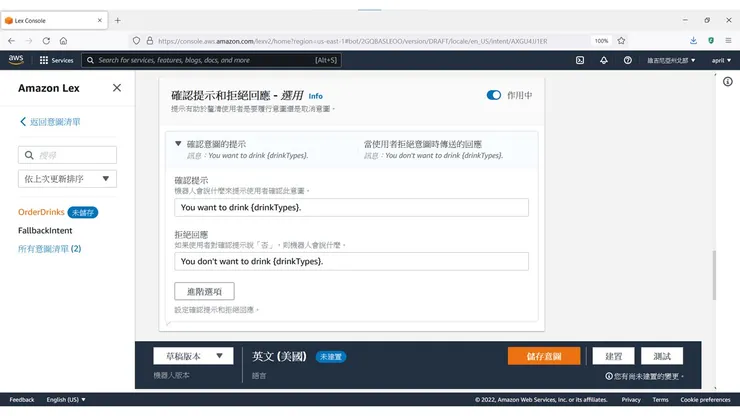Toggle the confirmation prompt active switch
The height and width of the screenshot is (416, 740).
click(x=494, y=95)
